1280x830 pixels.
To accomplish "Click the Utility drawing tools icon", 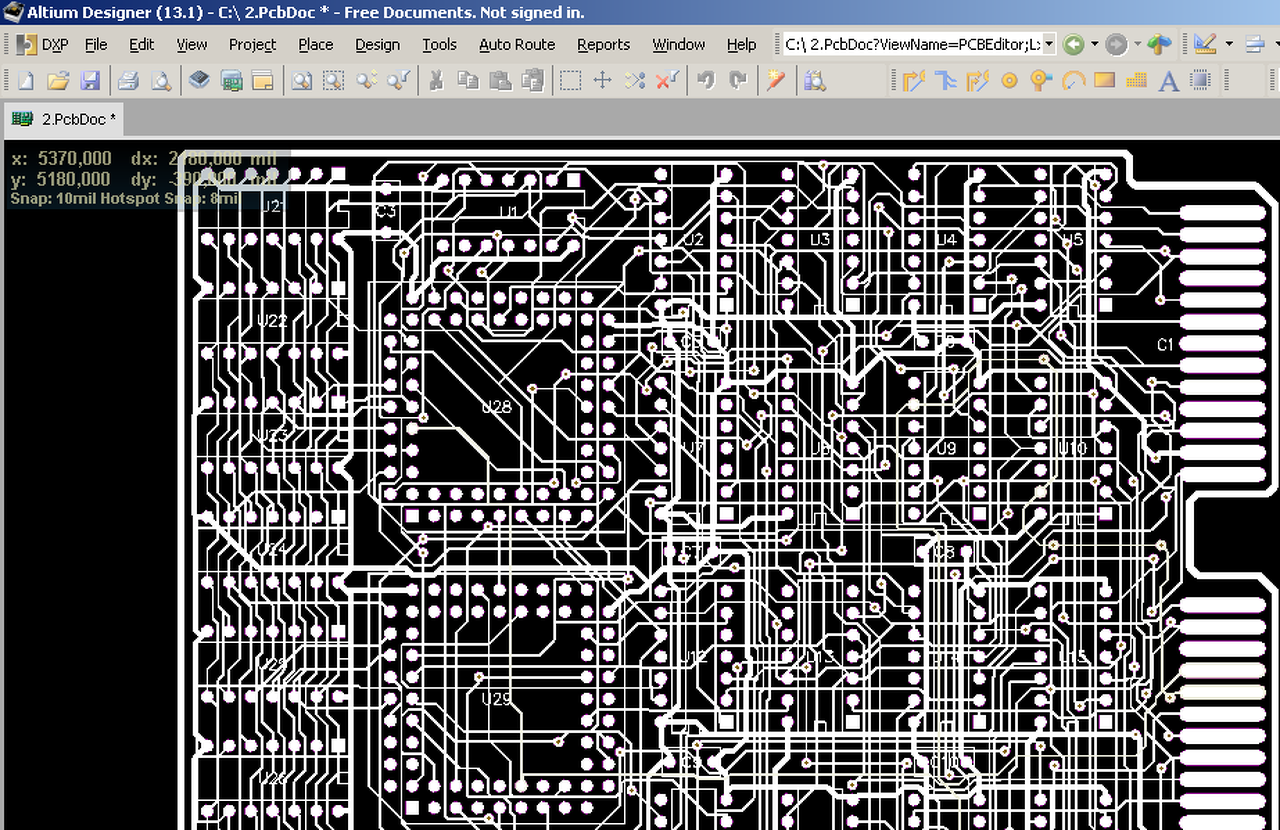I will pyautogui.click(x=1204, y=45).
